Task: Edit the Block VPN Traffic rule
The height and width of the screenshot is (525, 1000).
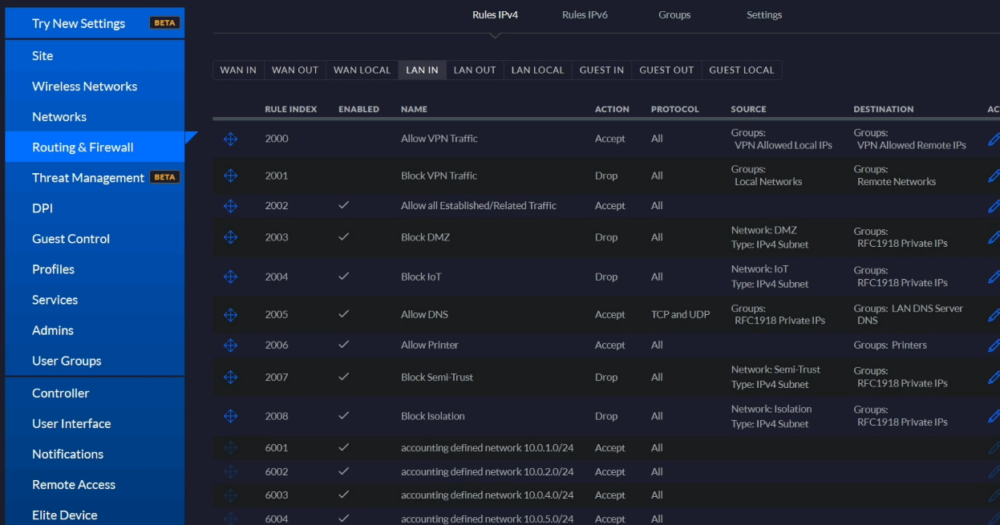Action: (994, 175)
